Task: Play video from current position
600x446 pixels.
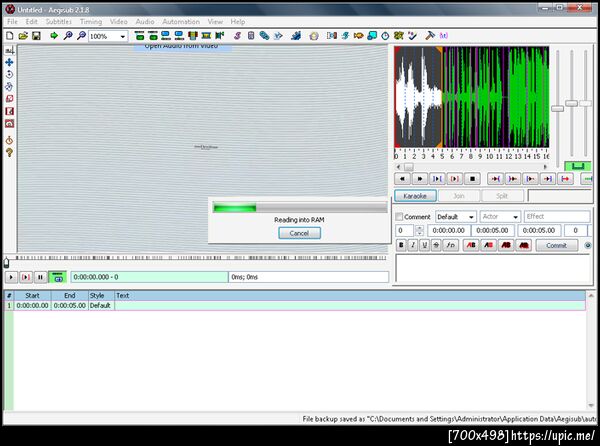Action: click(x=11, y=277)
